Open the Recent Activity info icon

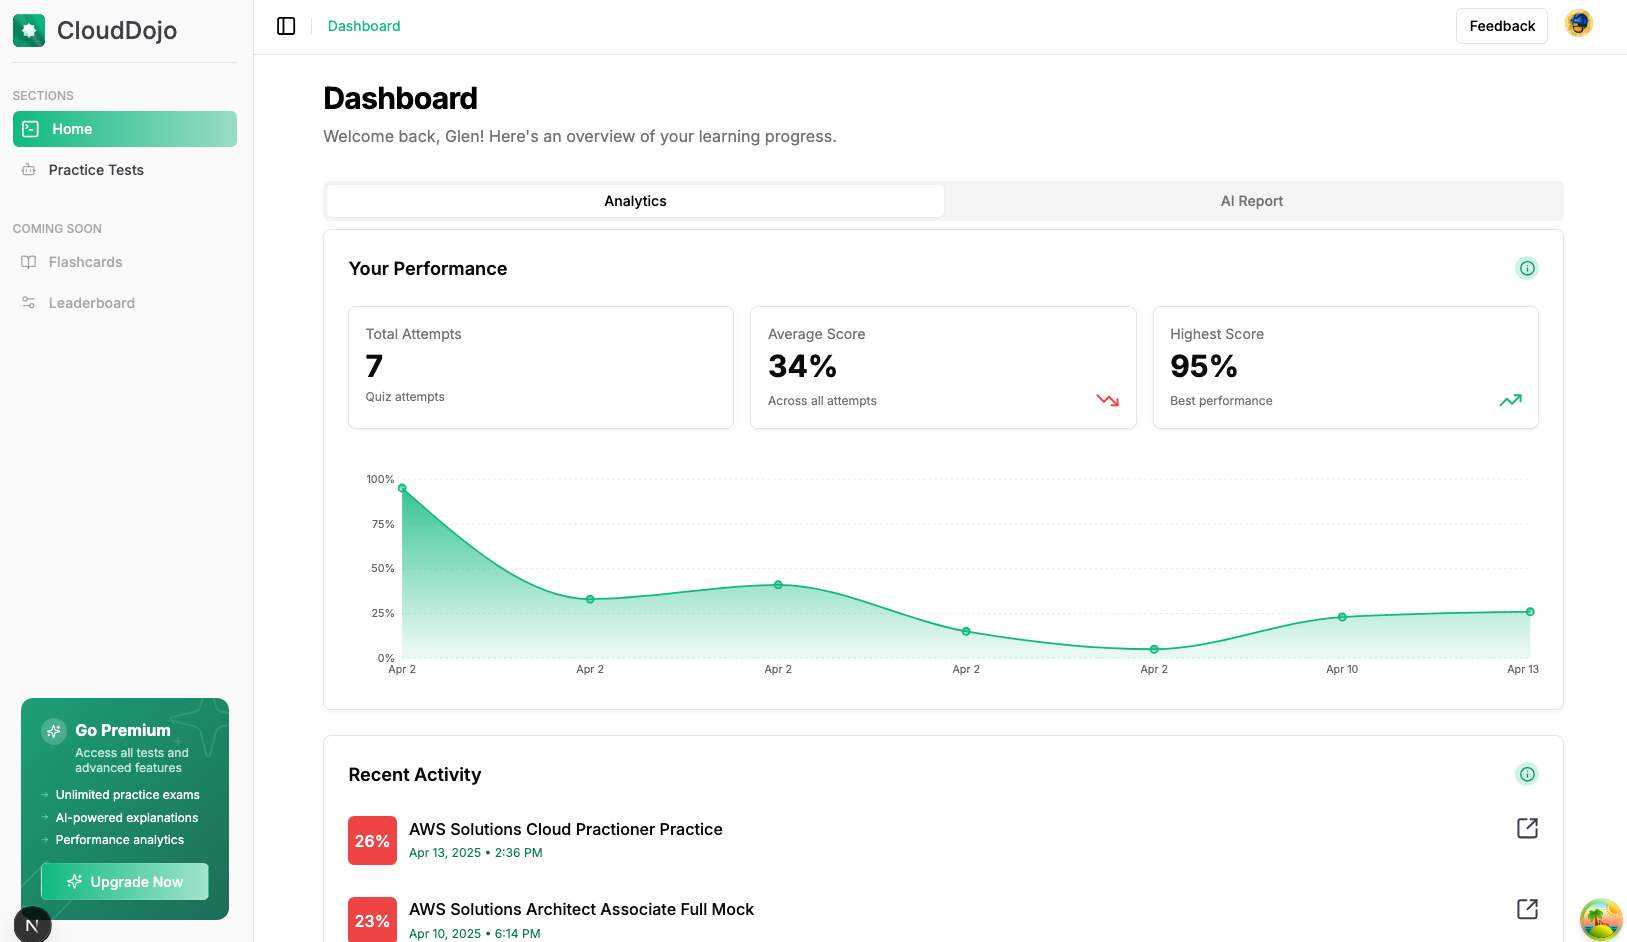[1527, 774]
